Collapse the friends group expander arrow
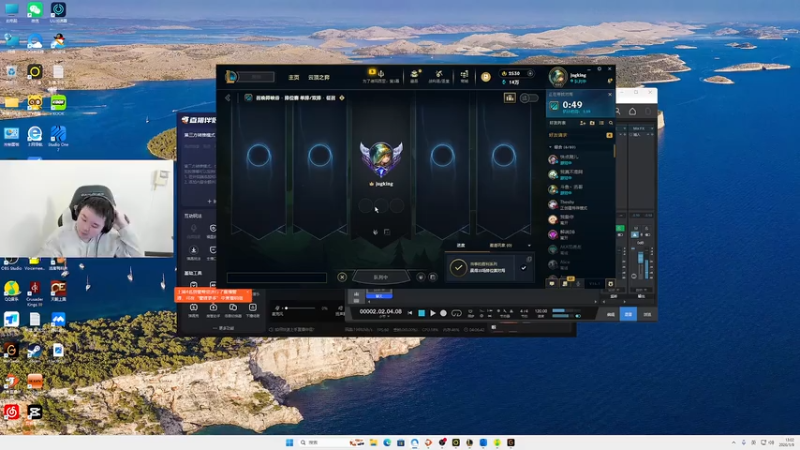This screenshot has width=800, height=450. 551,147
